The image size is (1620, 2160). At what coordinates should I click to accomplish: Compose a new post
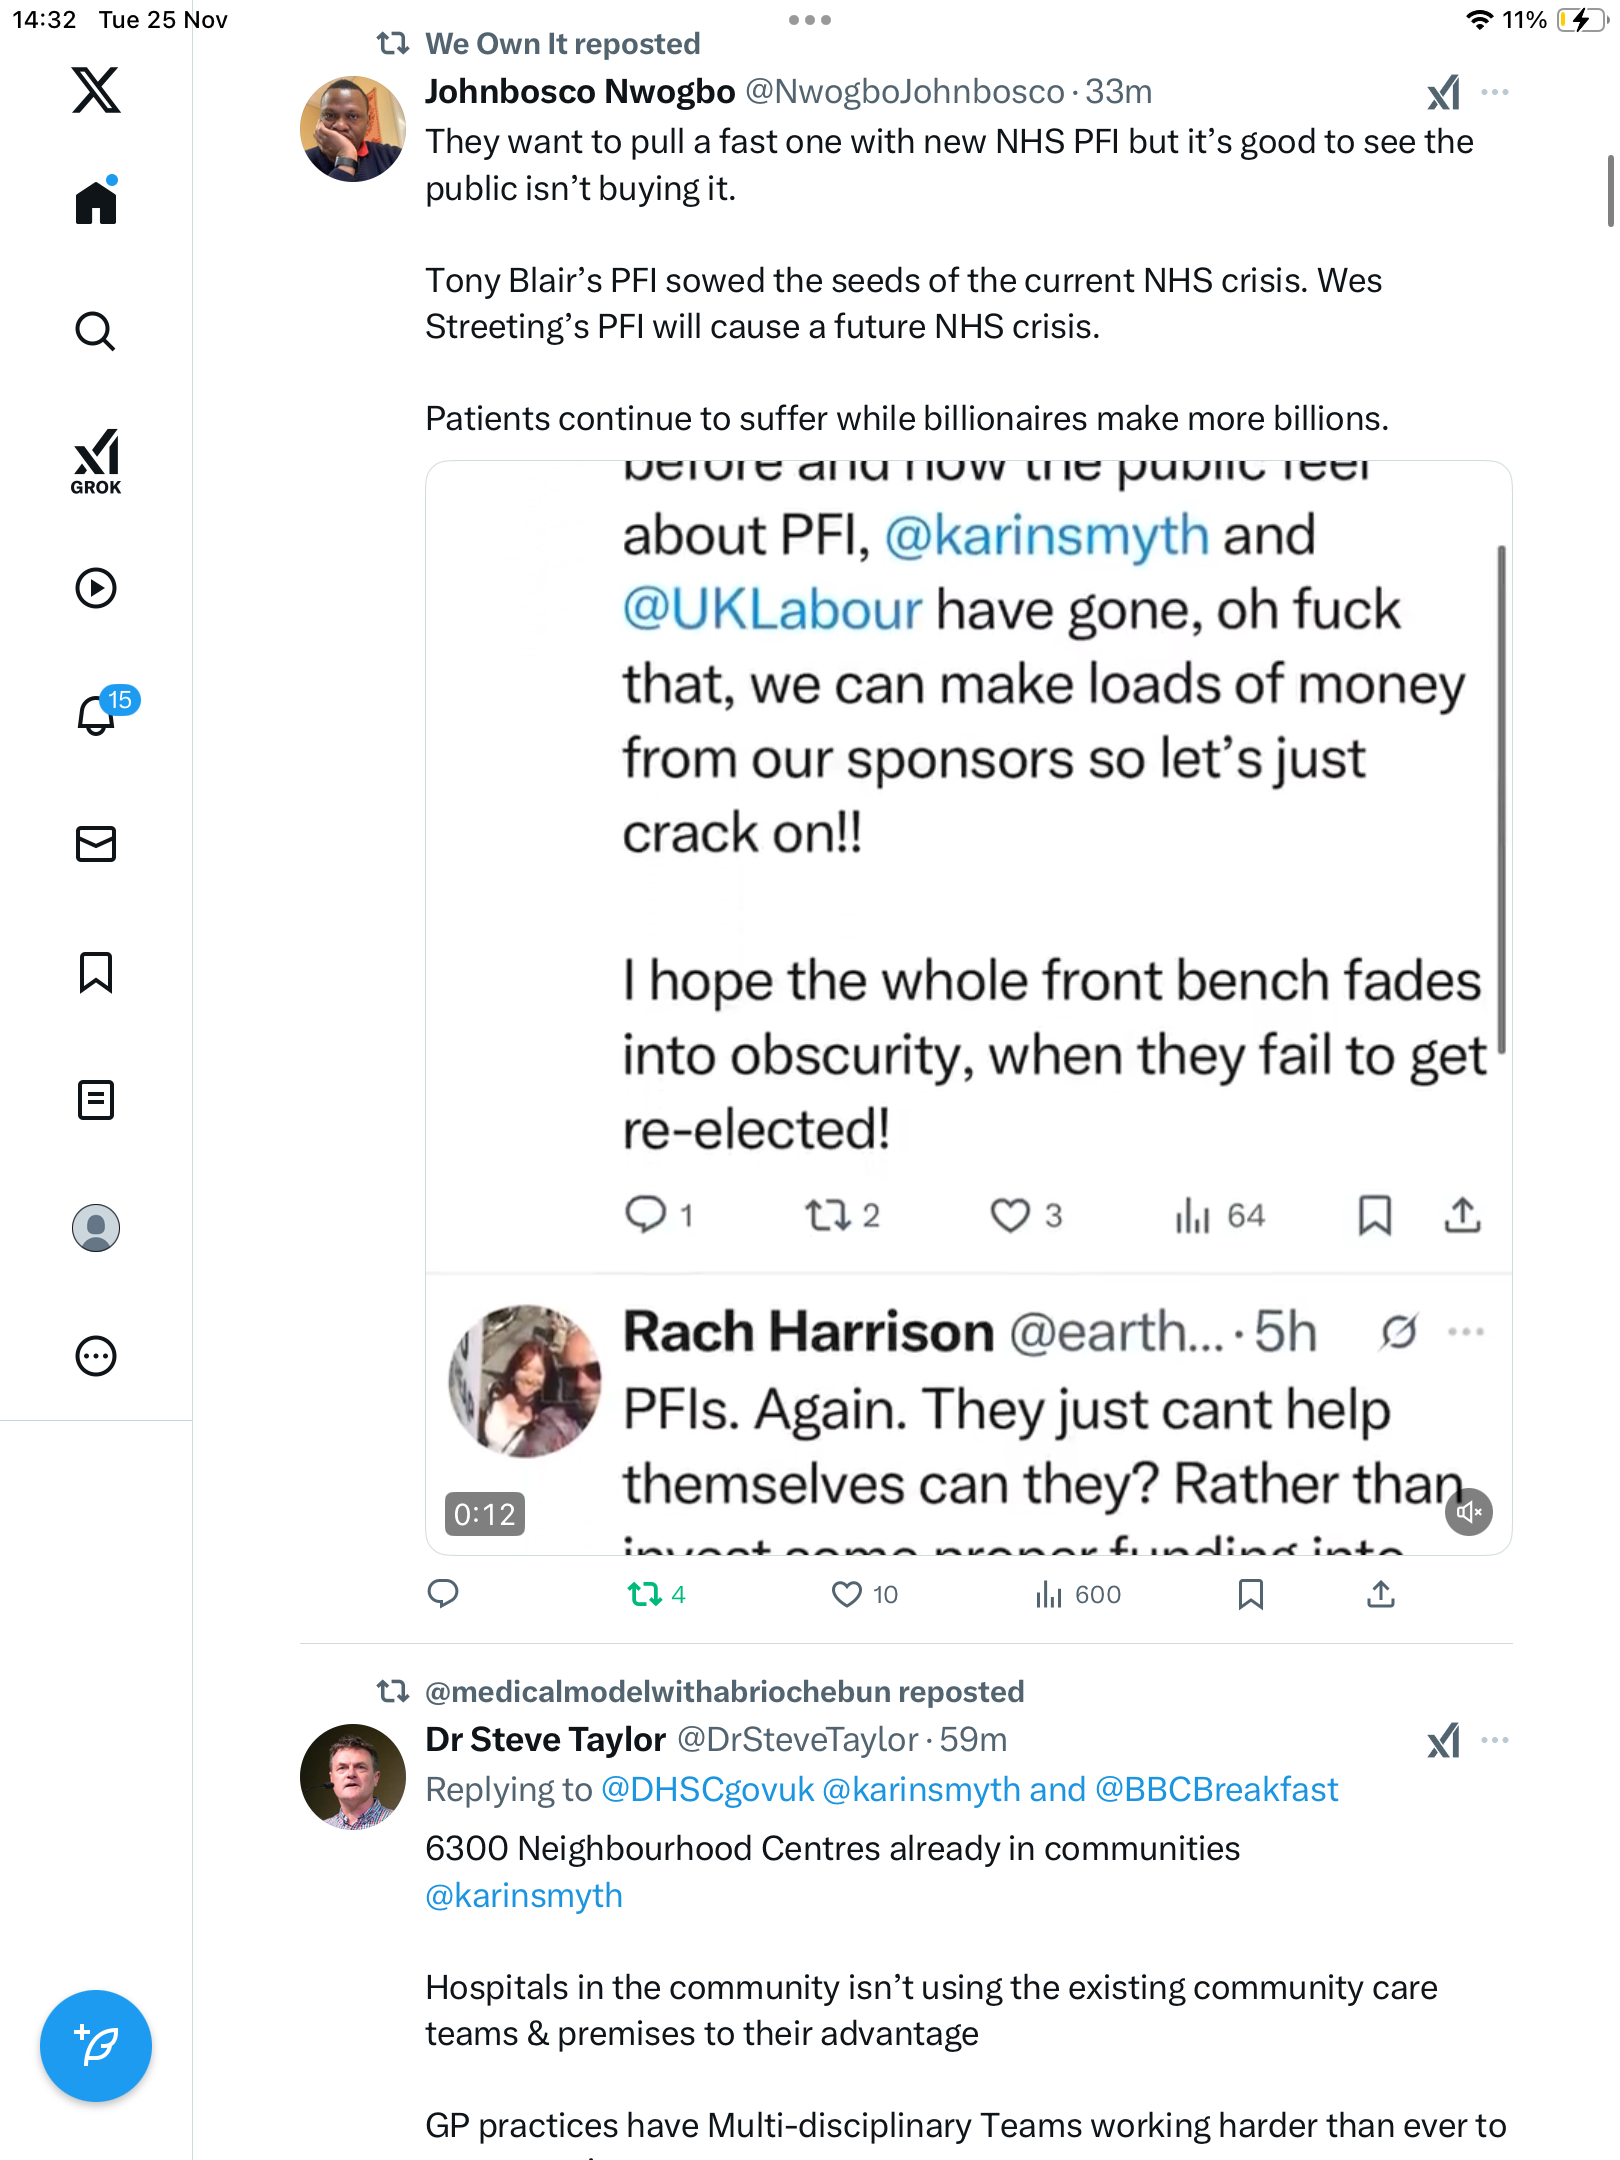click(x=96, y=2046)
